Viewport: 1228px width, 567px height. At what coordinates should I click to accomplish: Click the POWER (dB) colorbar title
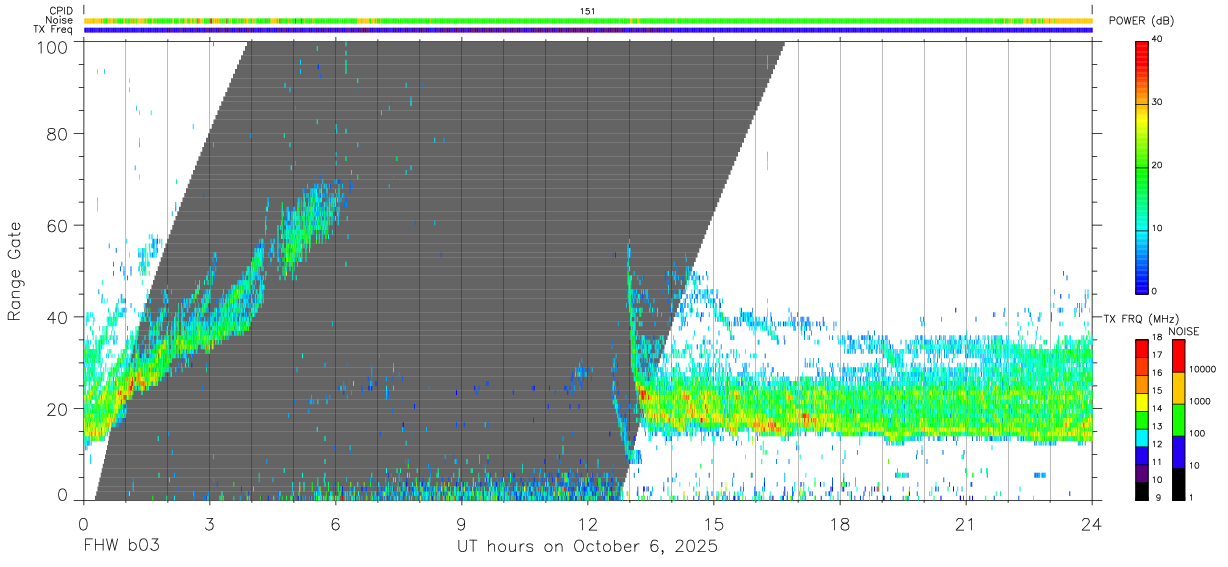[1140, 21]
